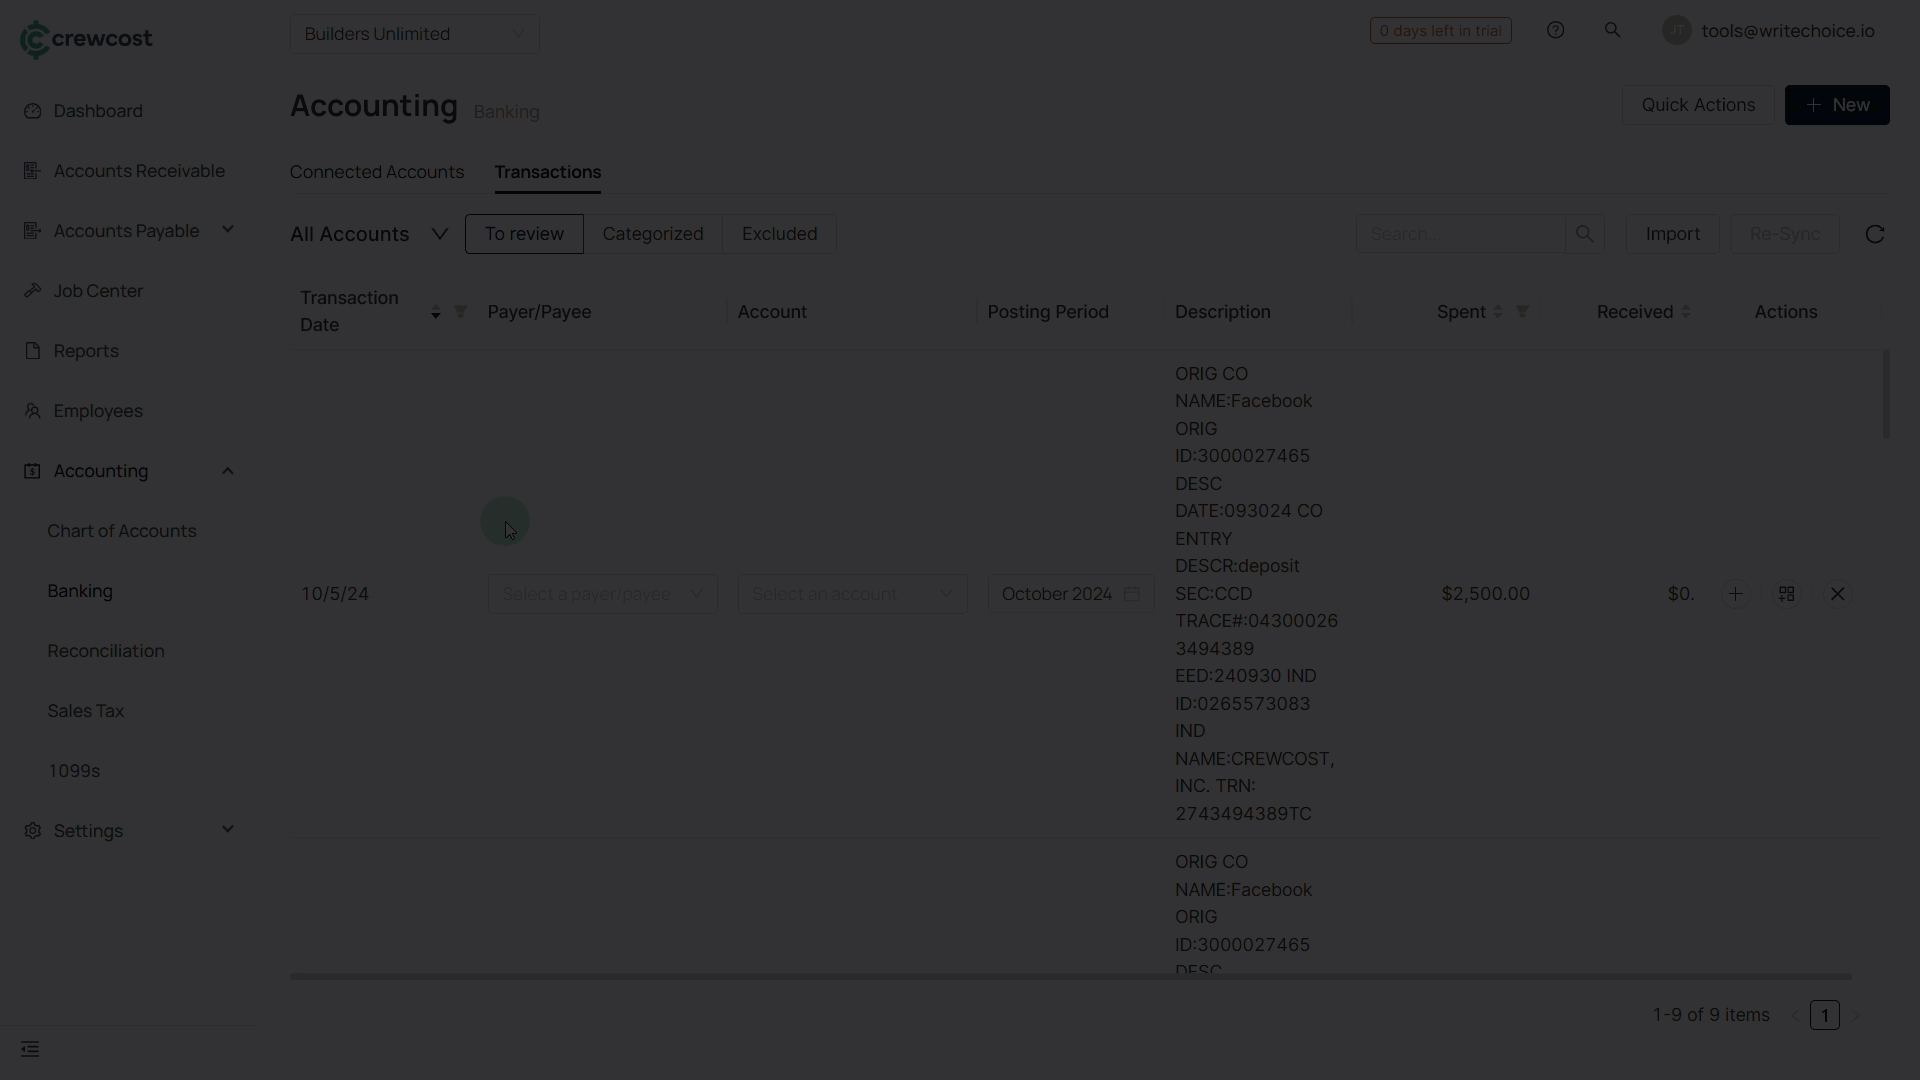Click the help question mark icon
This screenshot has height=1080, width=1920.
(x=1555, y=30)
